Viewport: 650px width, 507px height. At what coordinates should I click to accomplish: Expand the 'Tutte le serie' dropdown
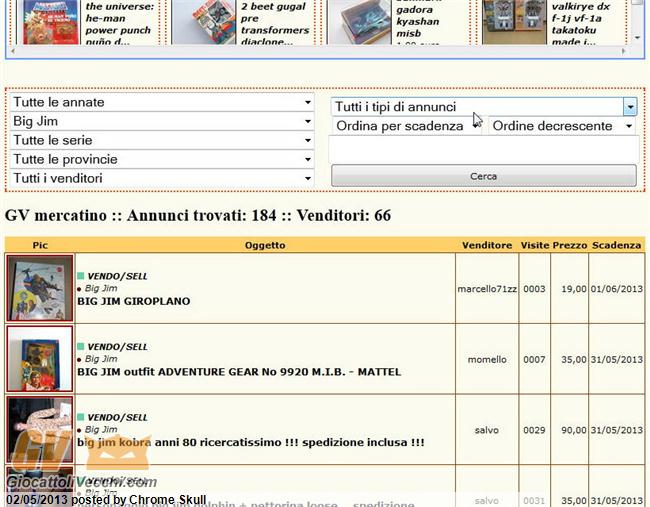coord(162,141)
